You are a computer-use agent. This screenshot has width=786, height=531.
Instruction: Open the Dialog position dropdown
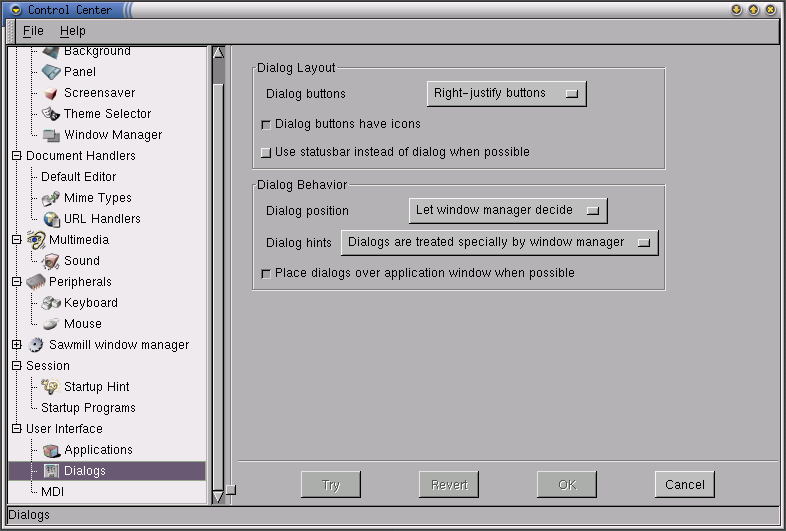tap(508, 211)
